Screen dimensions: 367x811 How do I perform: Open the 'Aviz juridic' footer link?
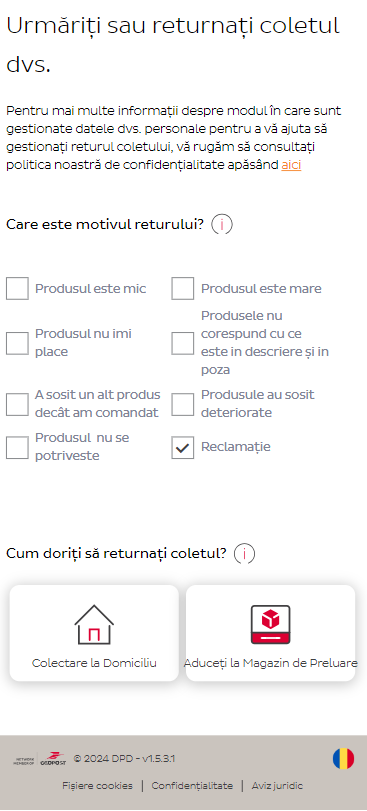tap(277, 786)
